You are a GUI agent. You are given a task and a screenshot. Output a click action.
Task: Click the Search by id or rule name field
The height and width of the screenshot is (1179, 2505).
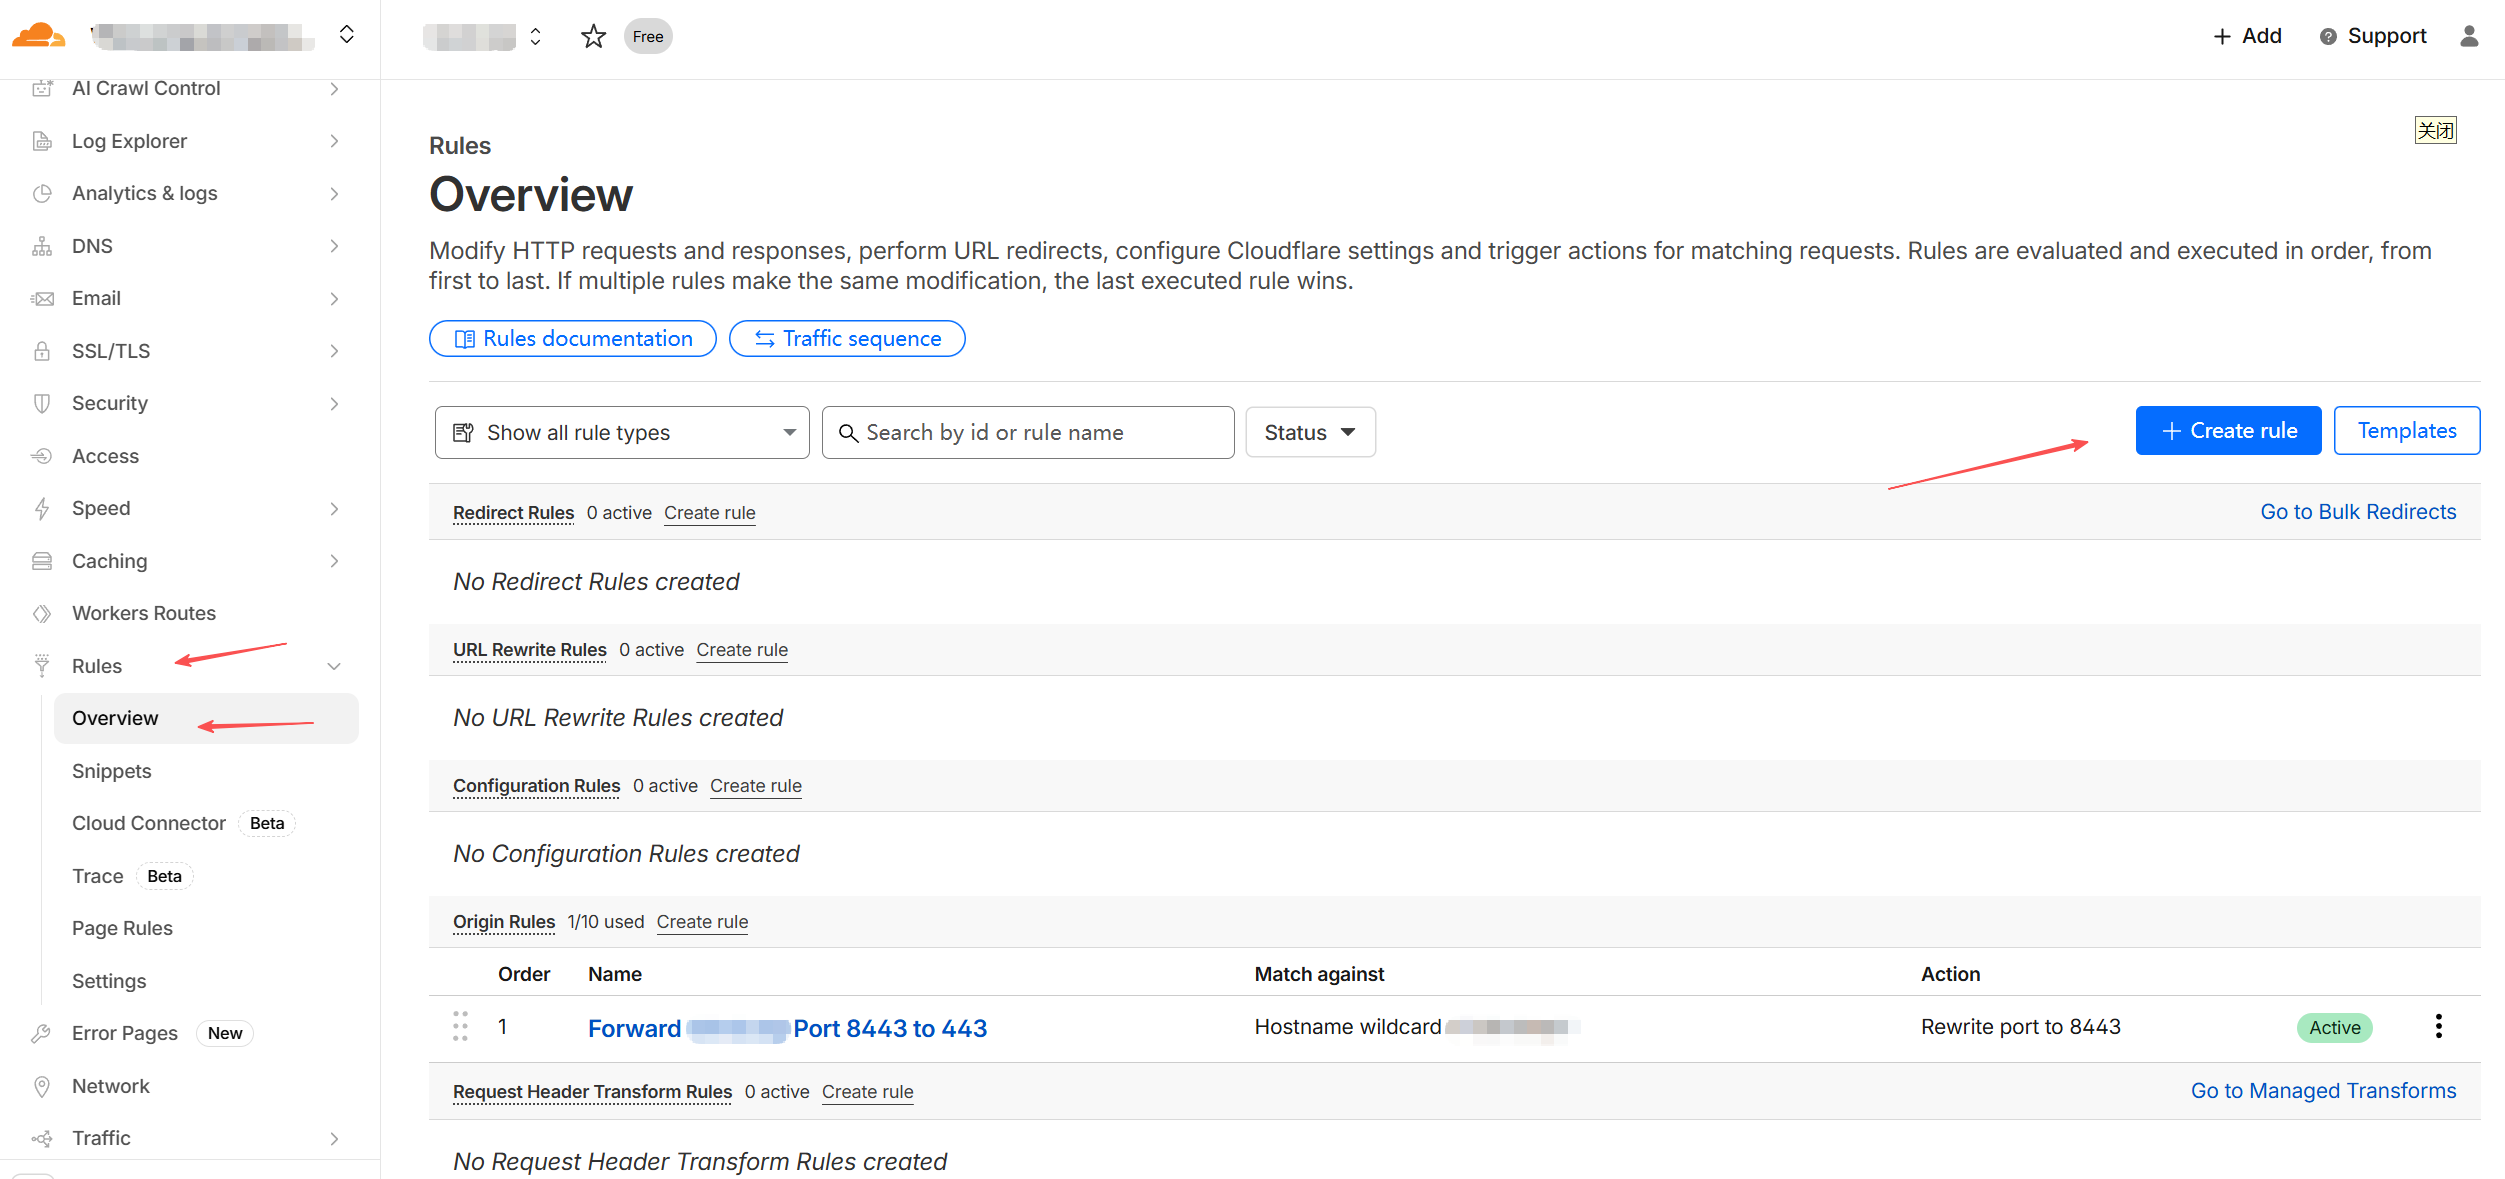point(1027,432)
